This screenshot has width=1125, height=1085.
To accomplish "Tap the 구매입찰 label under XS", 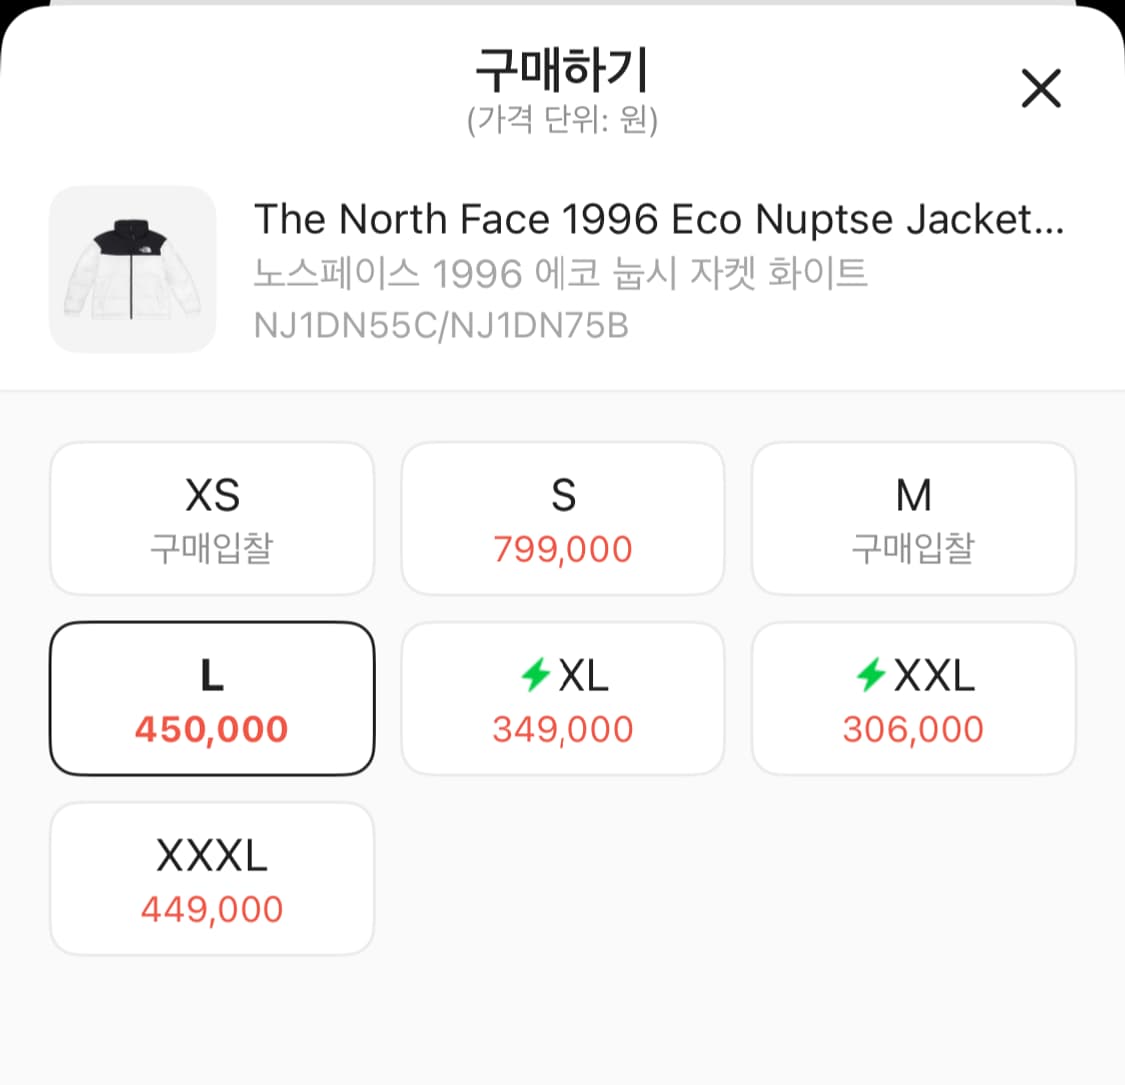I will (211, 545).
